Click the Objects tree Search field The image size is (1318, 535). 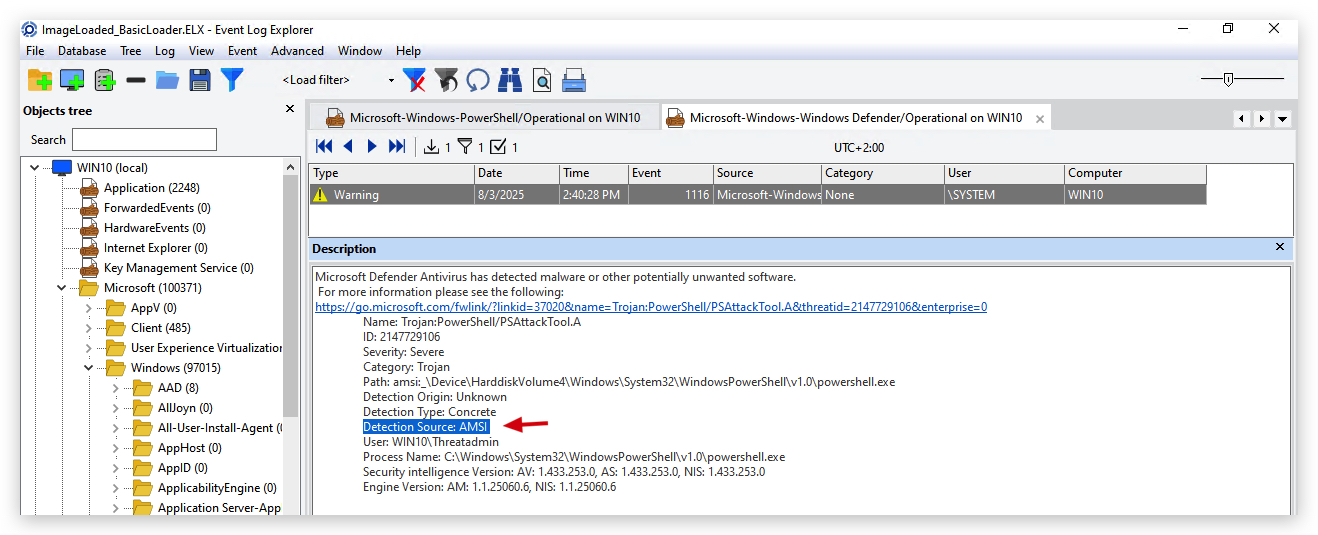(144, 140)
